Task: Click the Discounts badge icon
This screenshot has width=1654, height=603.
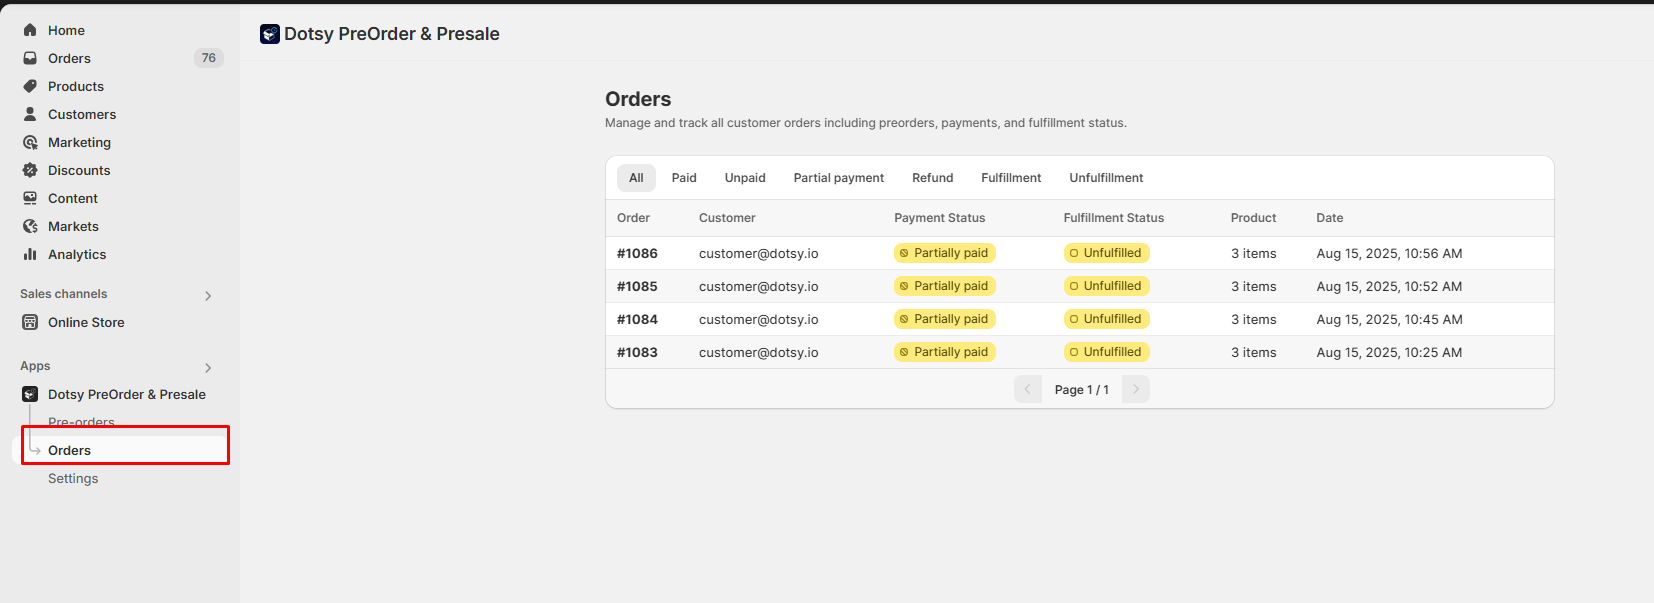Action: (x=30, y=170)
